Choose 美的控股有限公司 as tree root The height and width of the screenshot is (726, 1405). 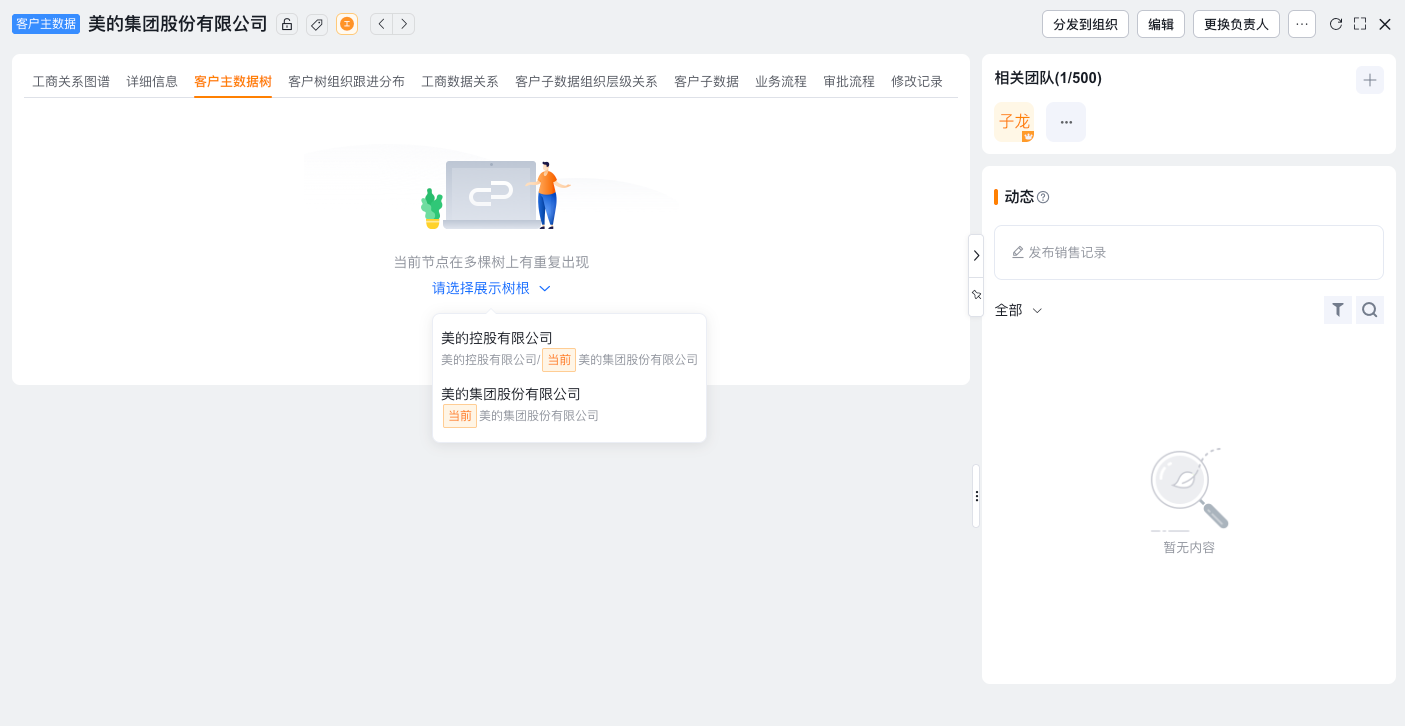(569, 348)
